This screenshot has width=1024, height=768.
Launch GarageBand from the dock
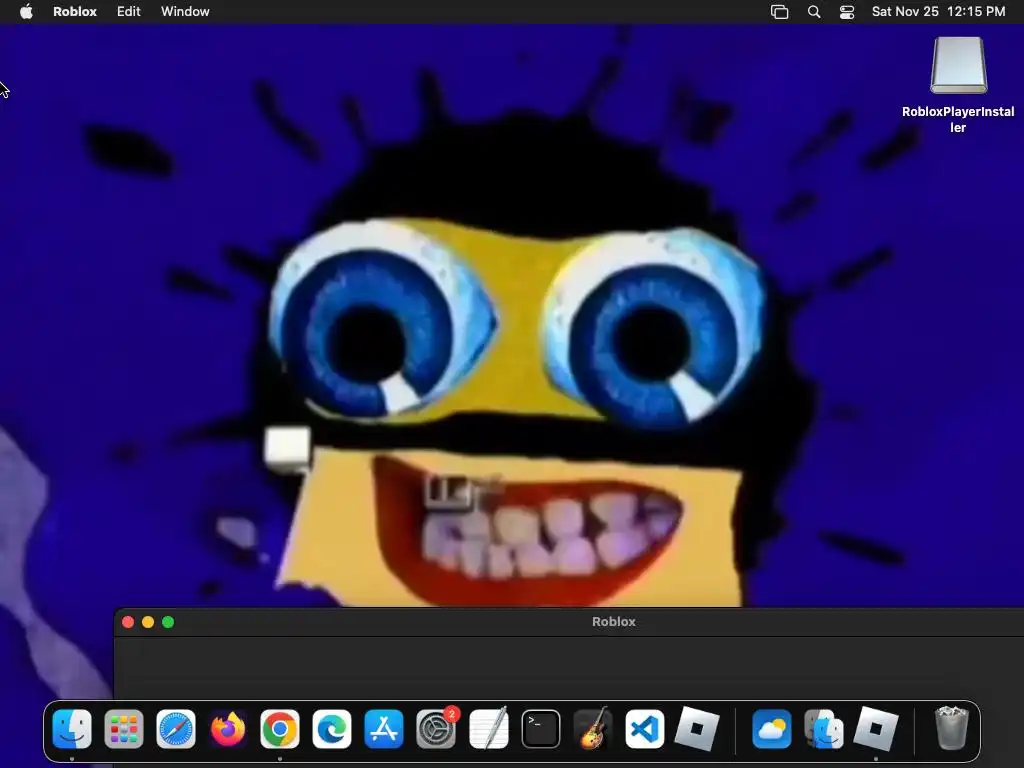(593, 728)
